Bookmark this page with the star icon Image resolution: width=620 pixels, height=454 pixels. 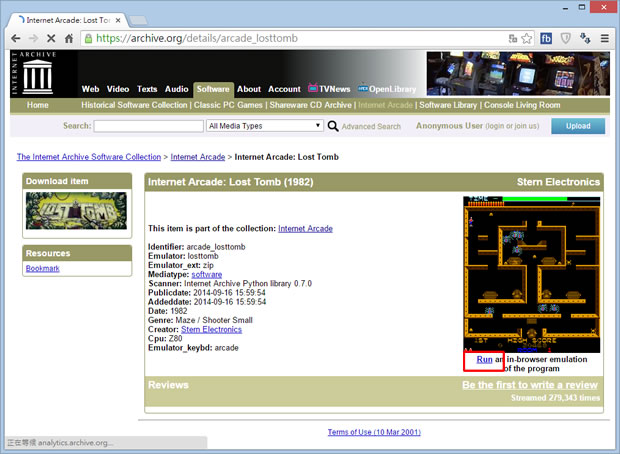(526, 38)
